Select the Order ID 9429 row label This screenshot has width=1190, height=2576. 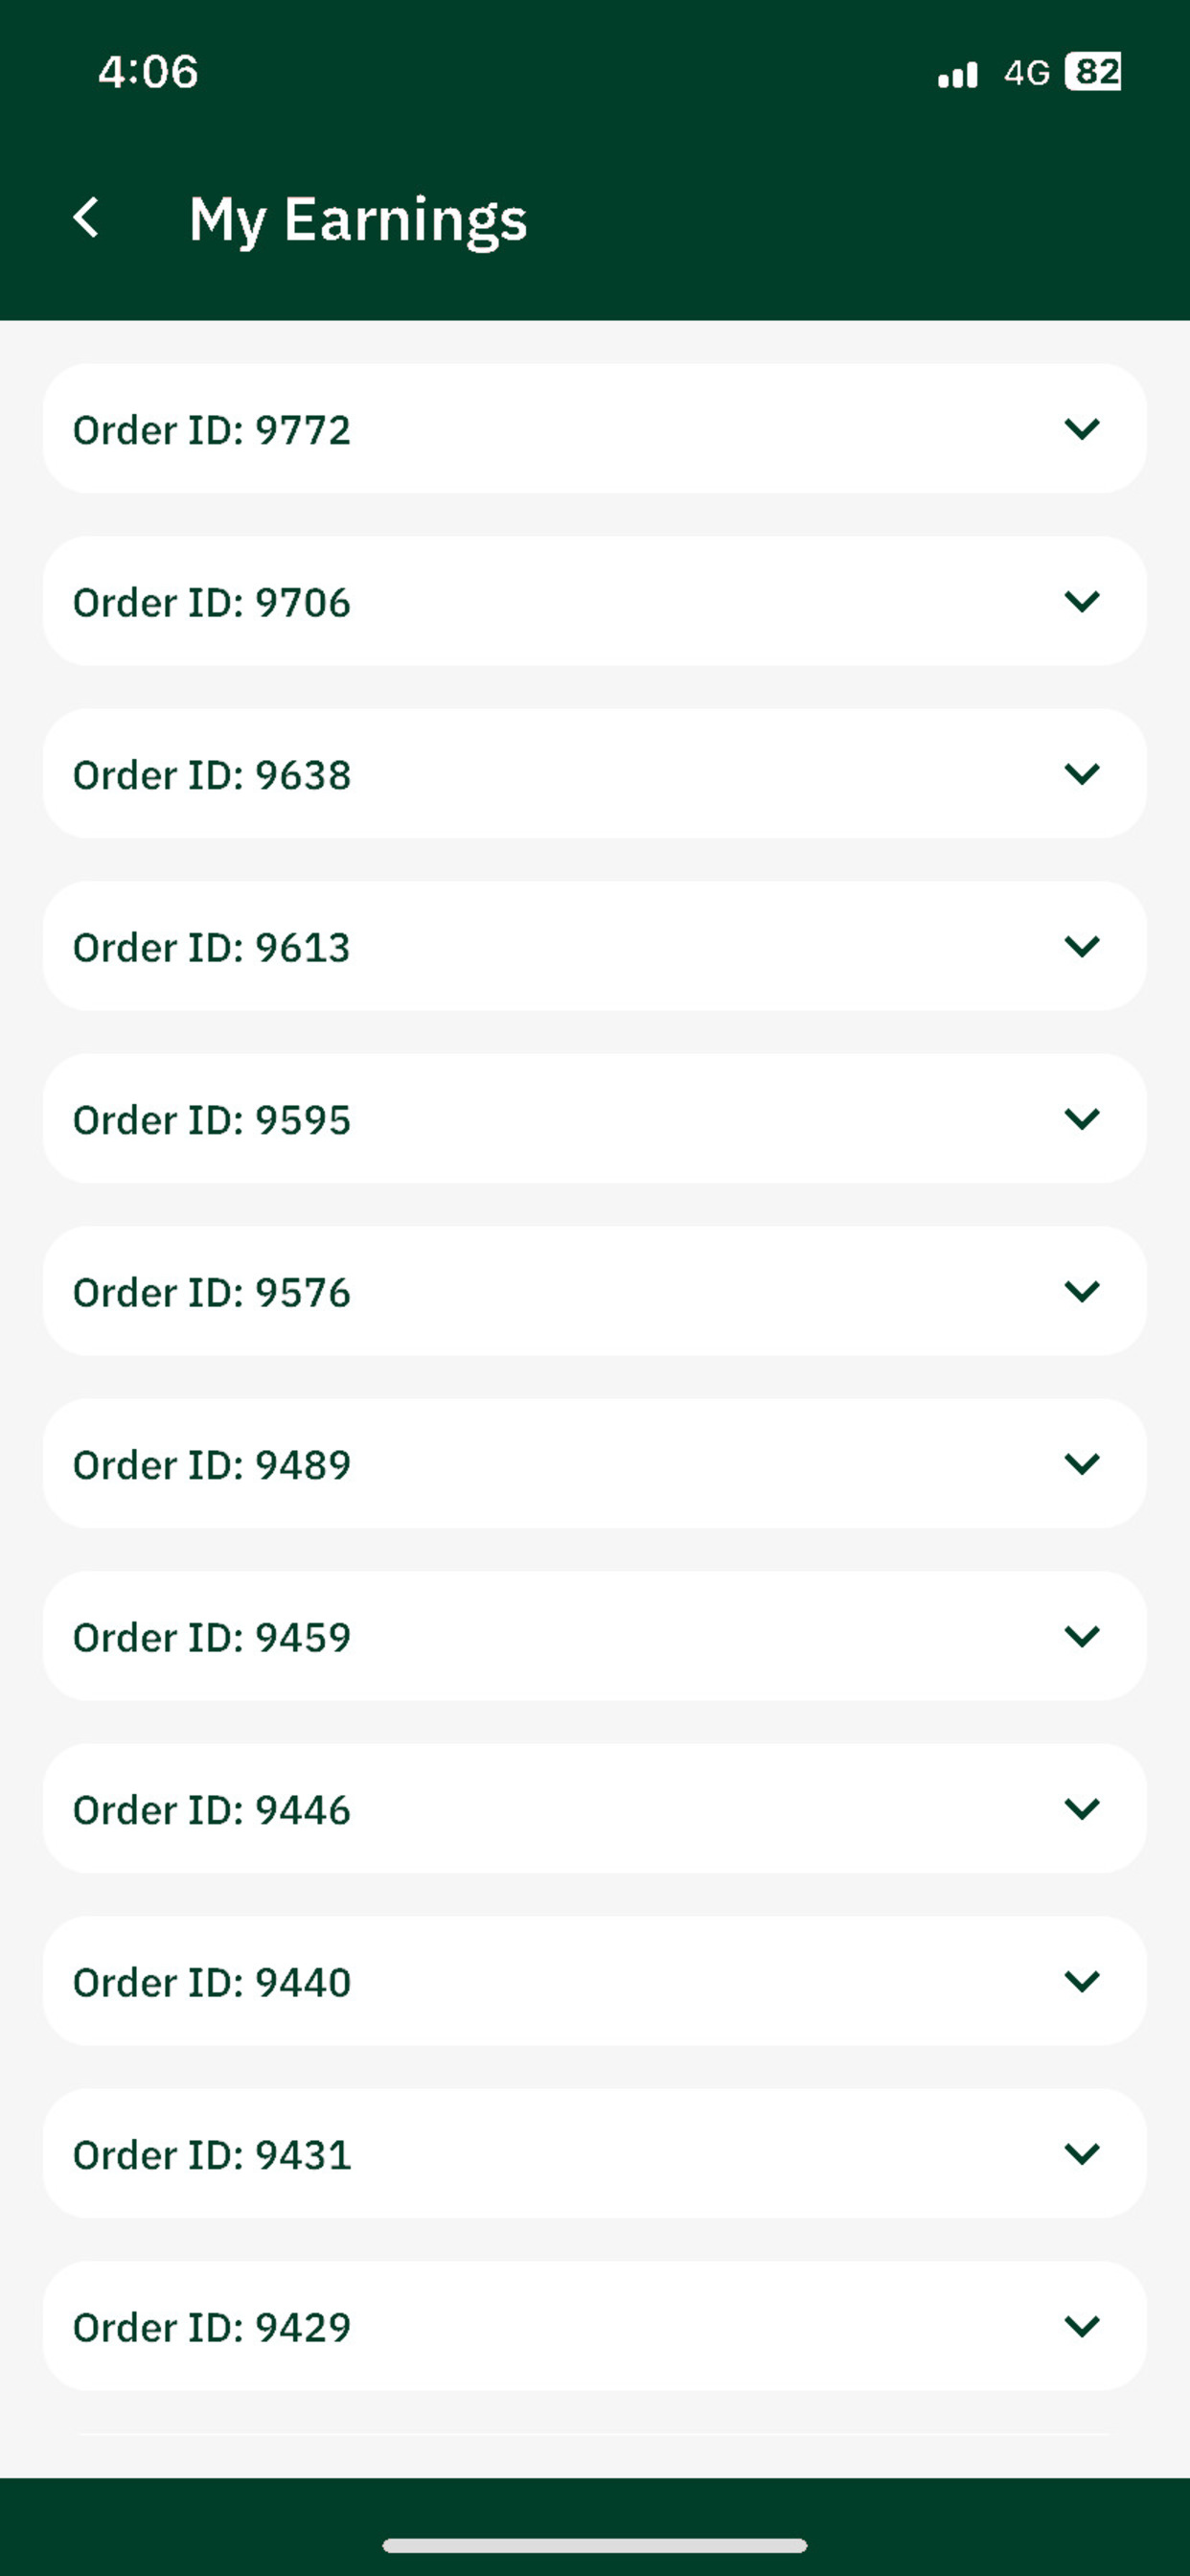212,2327
